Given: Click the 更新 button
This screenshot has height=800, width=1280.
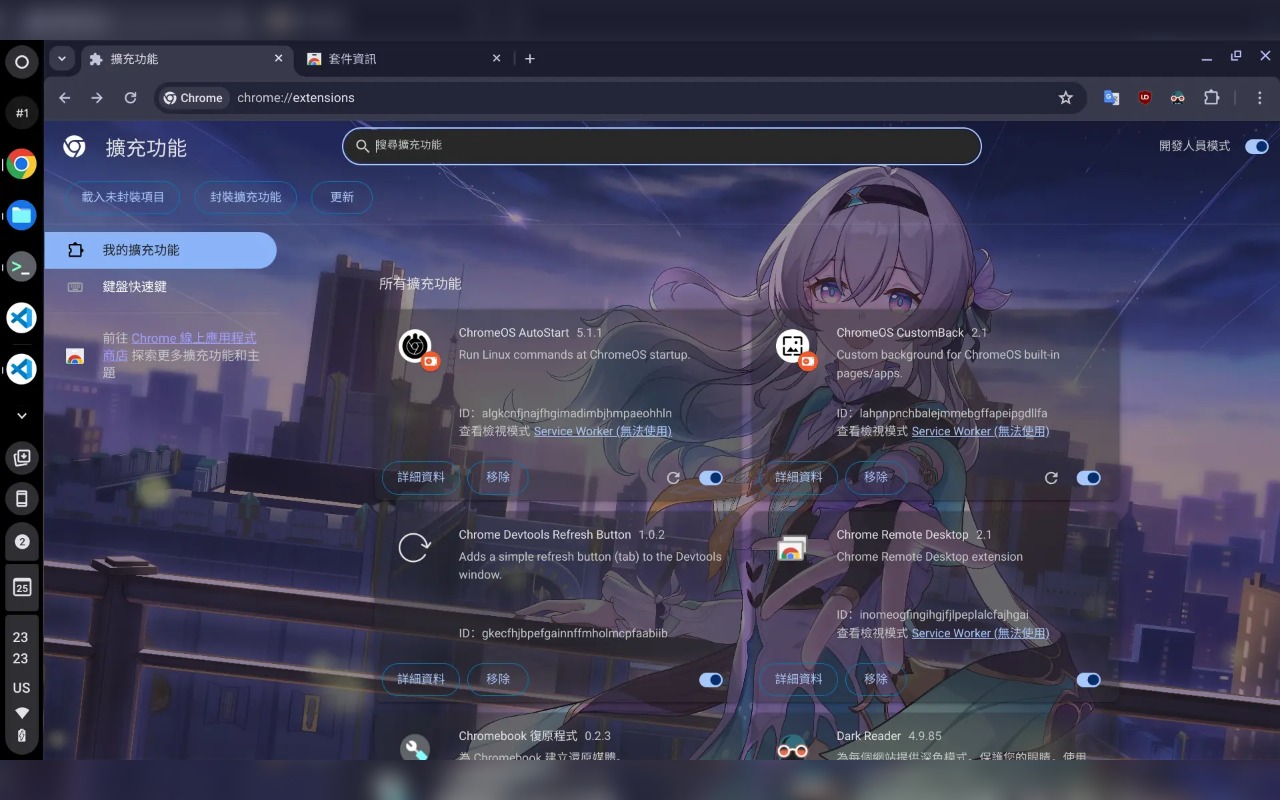Looking at the screenshot, I should [x=342, y=197].
